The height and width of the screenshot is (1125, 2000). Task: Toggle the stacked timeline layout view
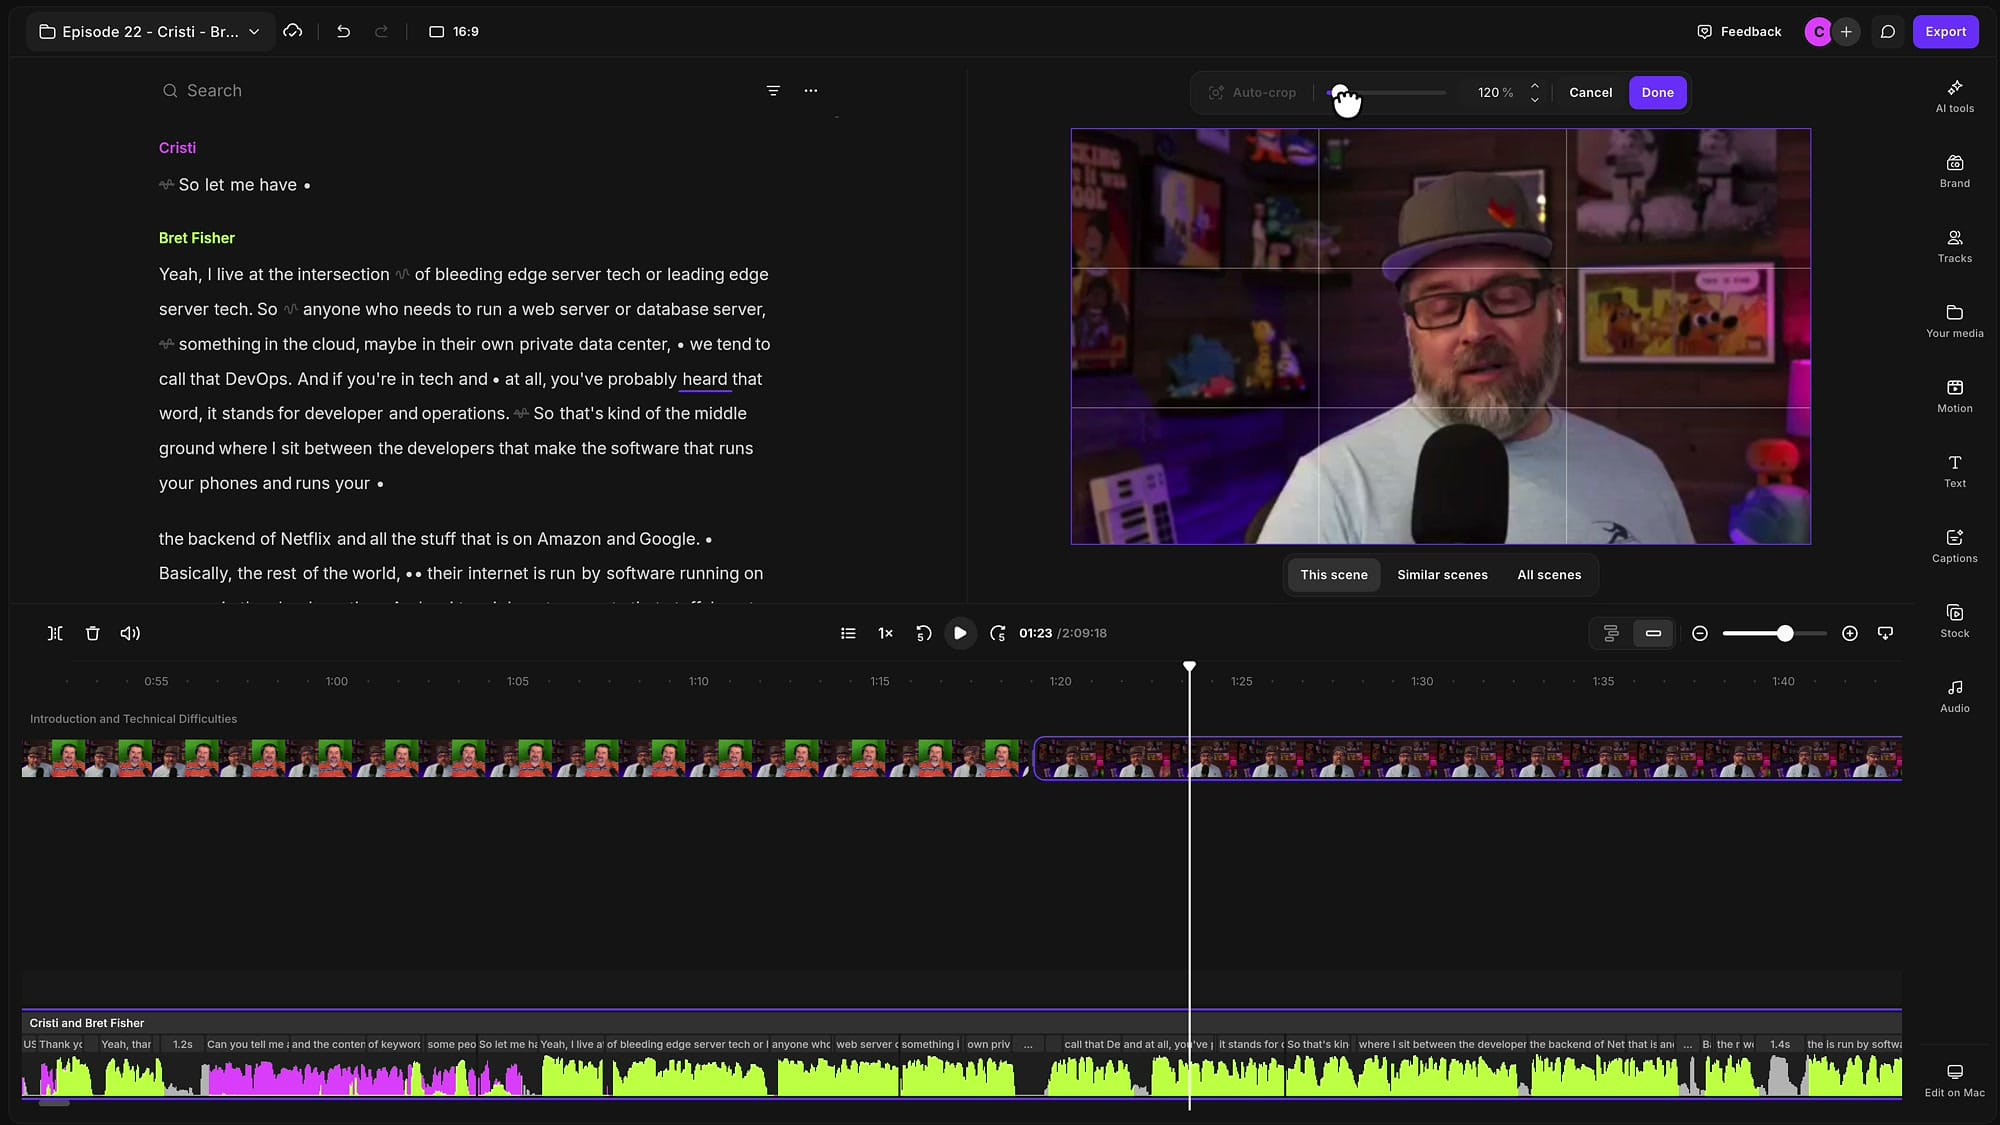click(x=1611, y=633)
